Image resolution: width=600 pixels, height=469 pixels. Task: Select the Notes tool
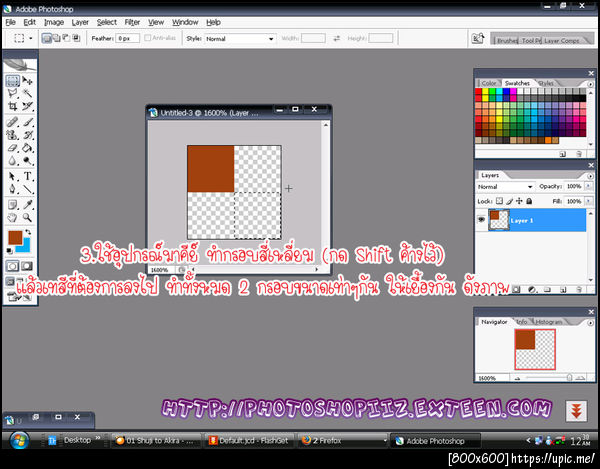coord(12,205)
